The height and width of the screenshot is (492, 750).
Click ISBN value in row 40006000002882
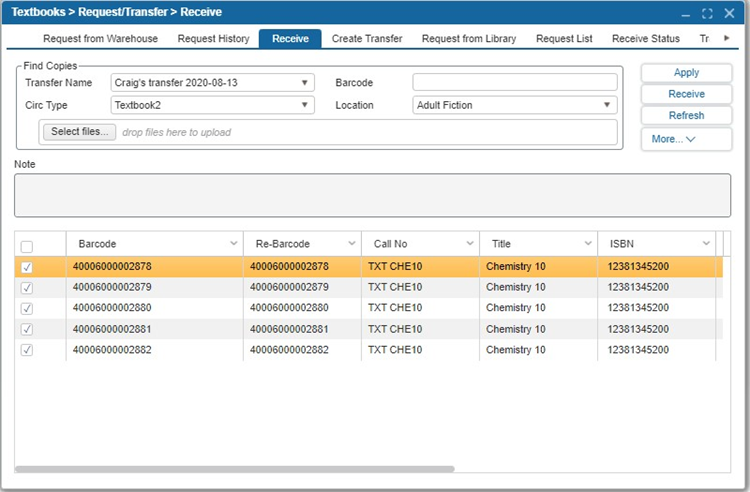point(638,350)
